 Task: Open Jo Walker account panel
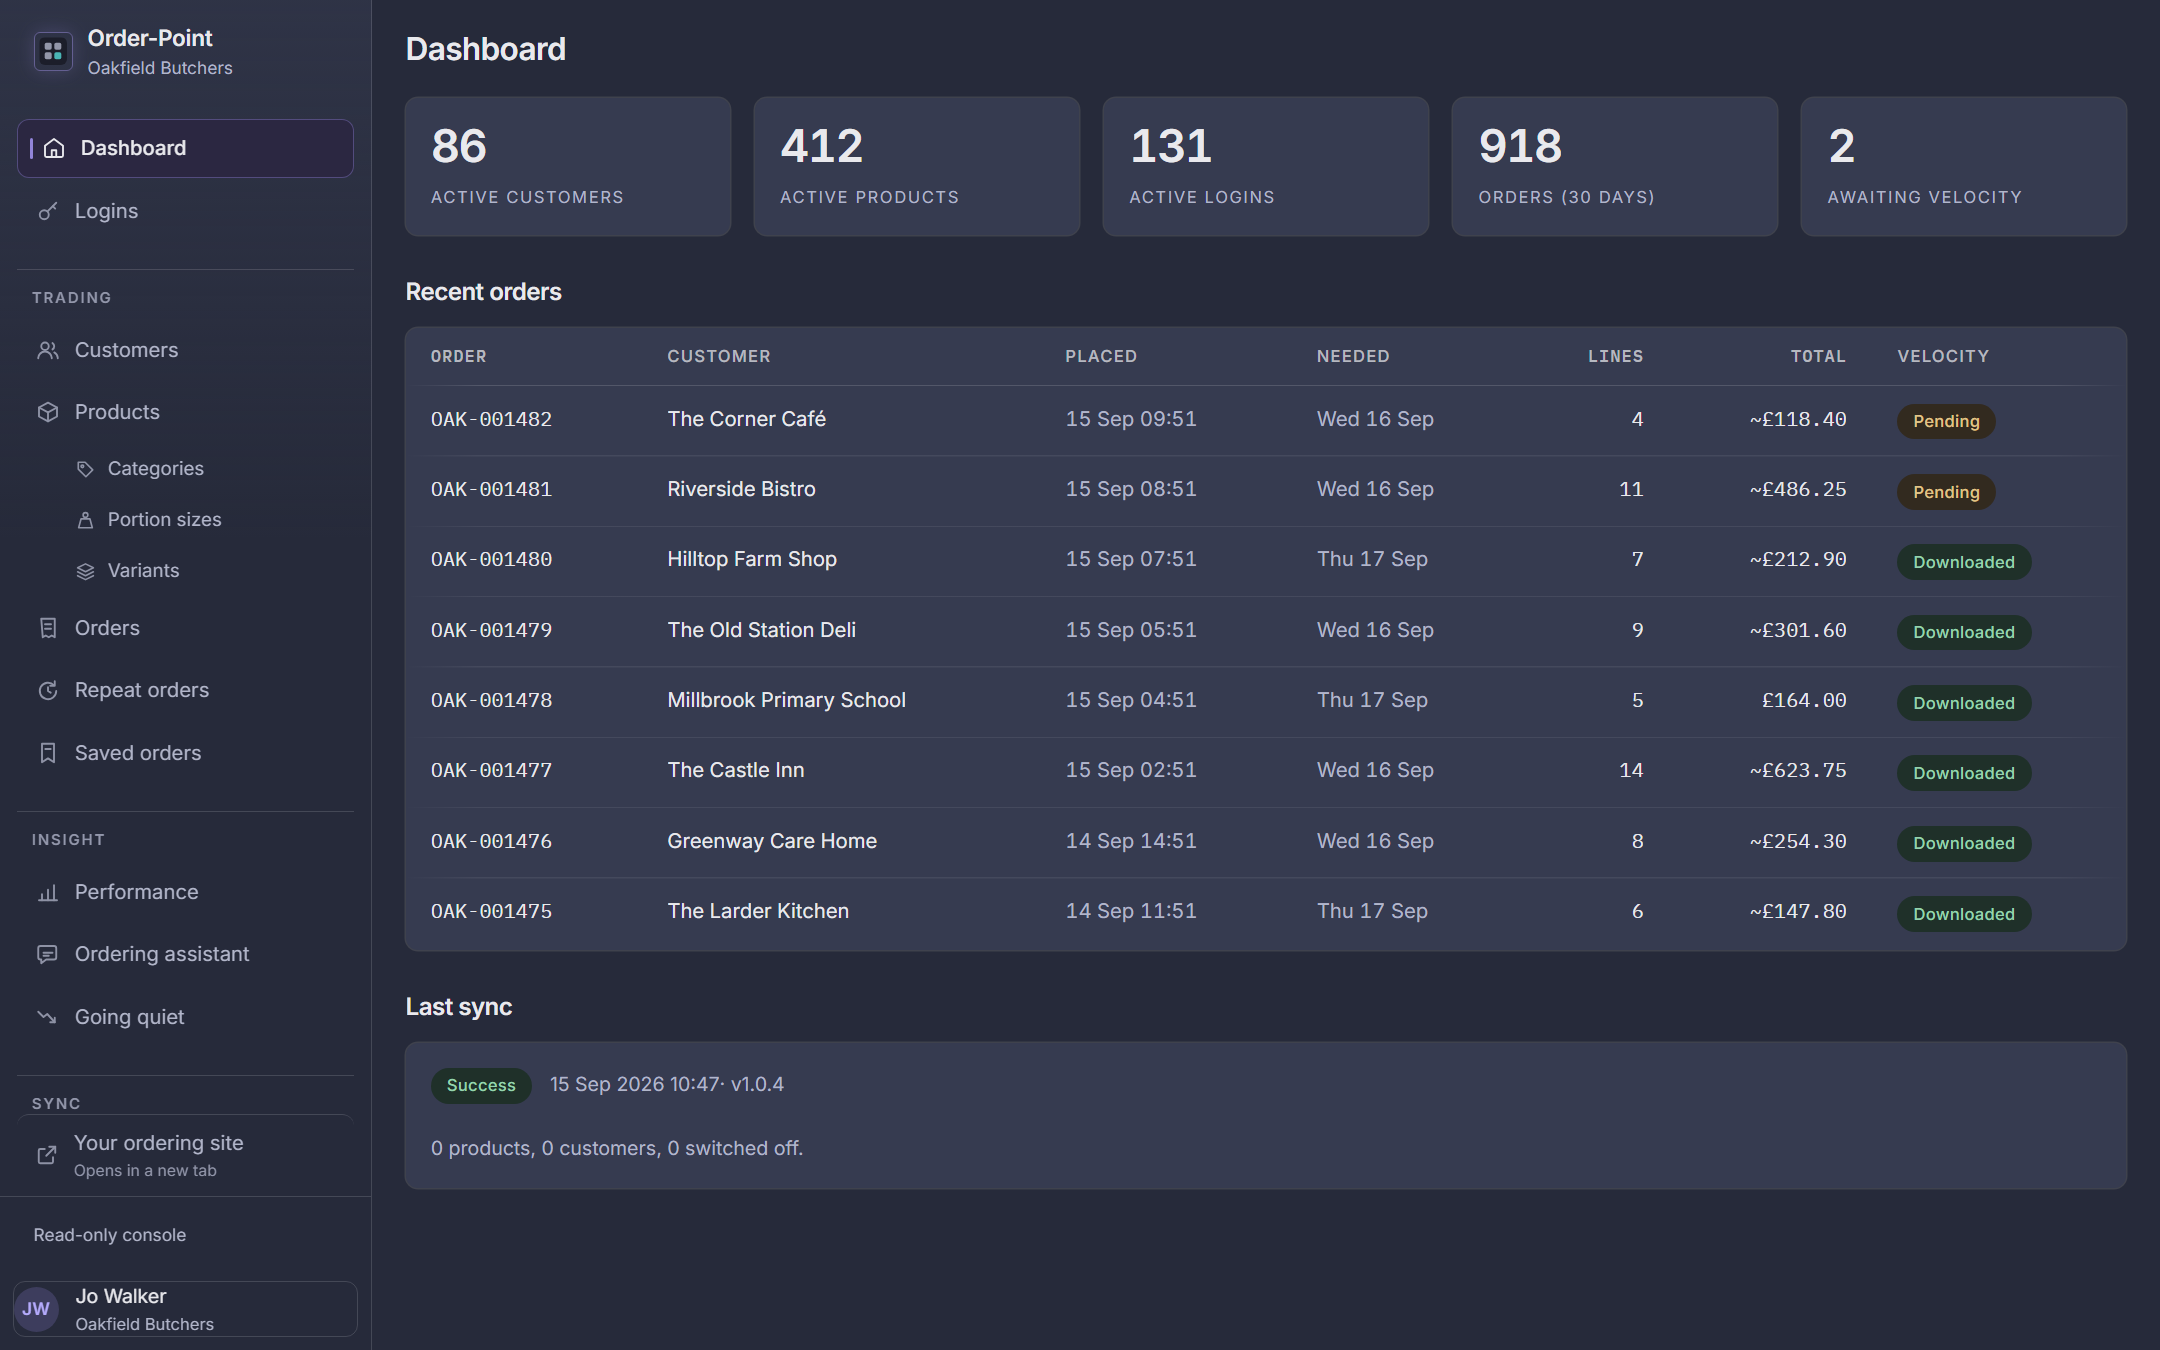point(185,1309)
